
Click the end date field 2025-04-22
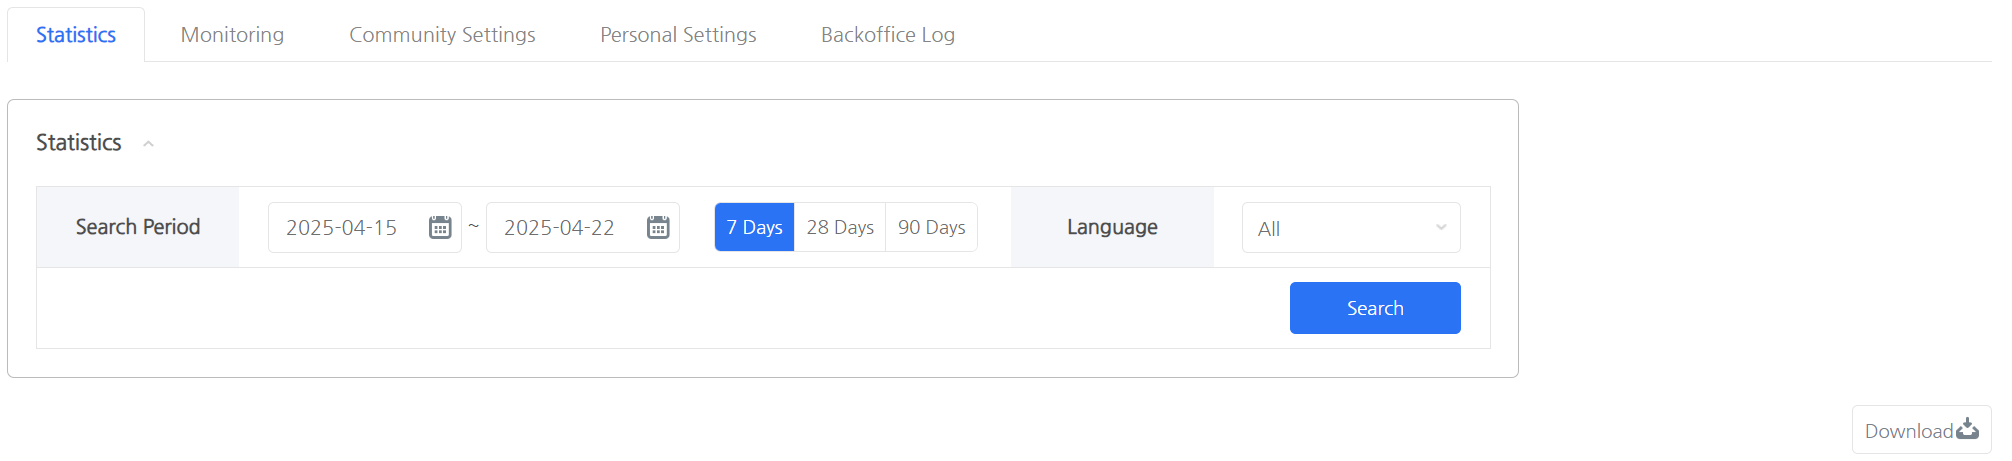(x=560, y=228)
